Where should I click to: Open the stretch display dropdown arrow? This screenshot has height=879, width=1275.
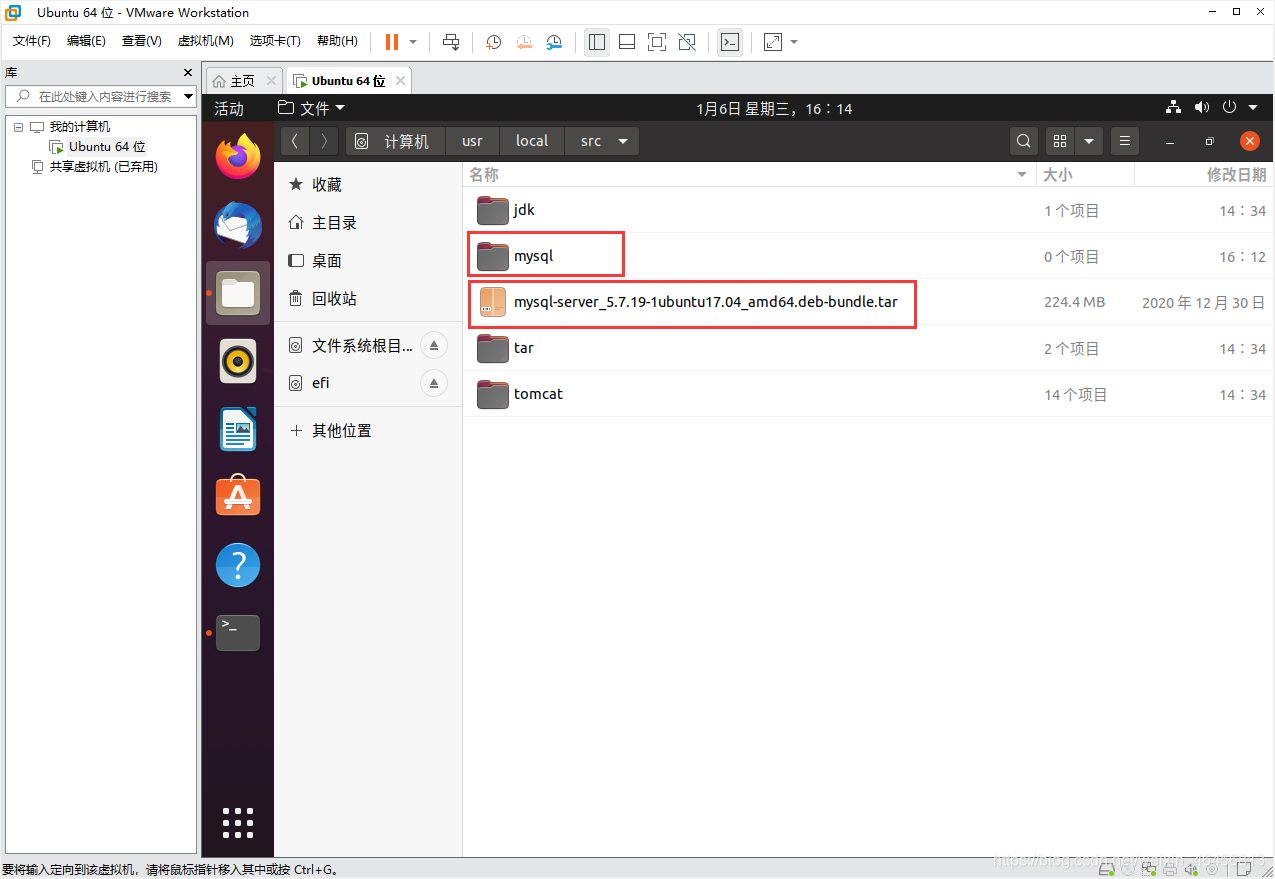tap(794, 42)
